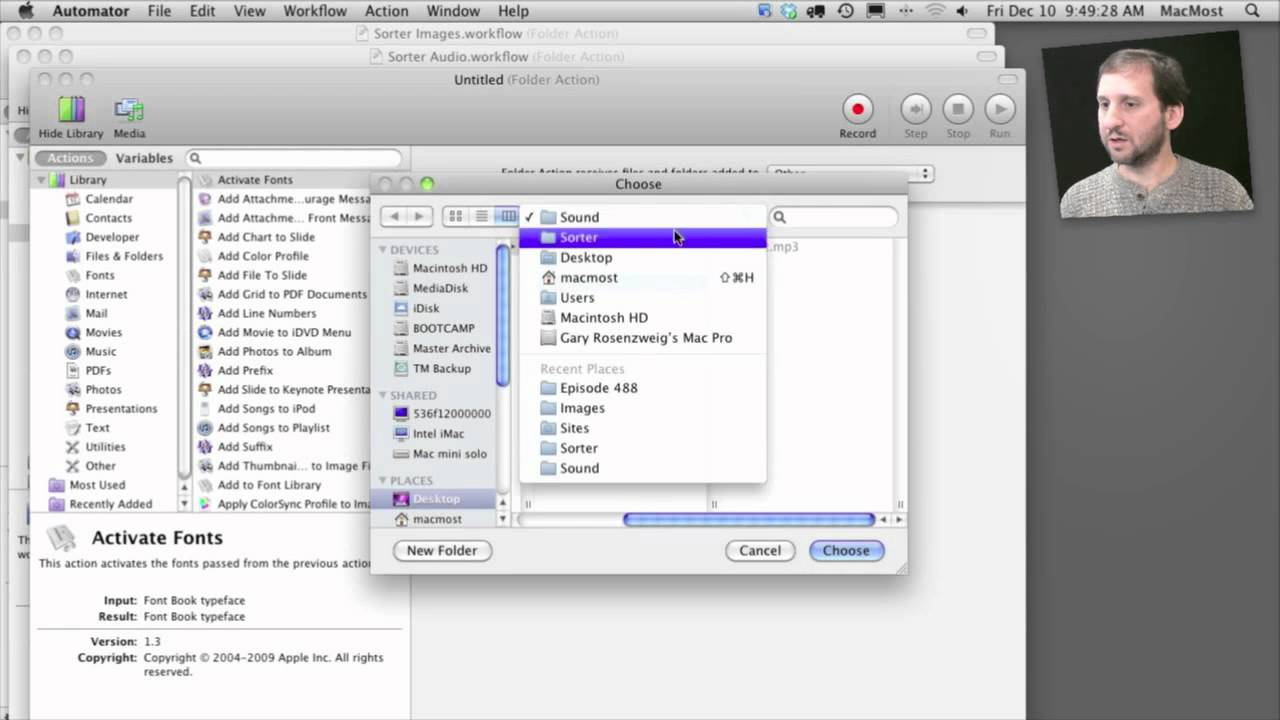
Task: Collapse the DEVICES sidebar section
Action: pos(382,250)
